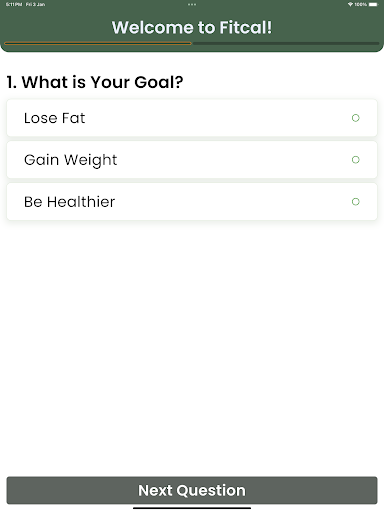Click the What is Your Goal heading
The height and width of the screenshot is (512, 384).
pos(95,82)
